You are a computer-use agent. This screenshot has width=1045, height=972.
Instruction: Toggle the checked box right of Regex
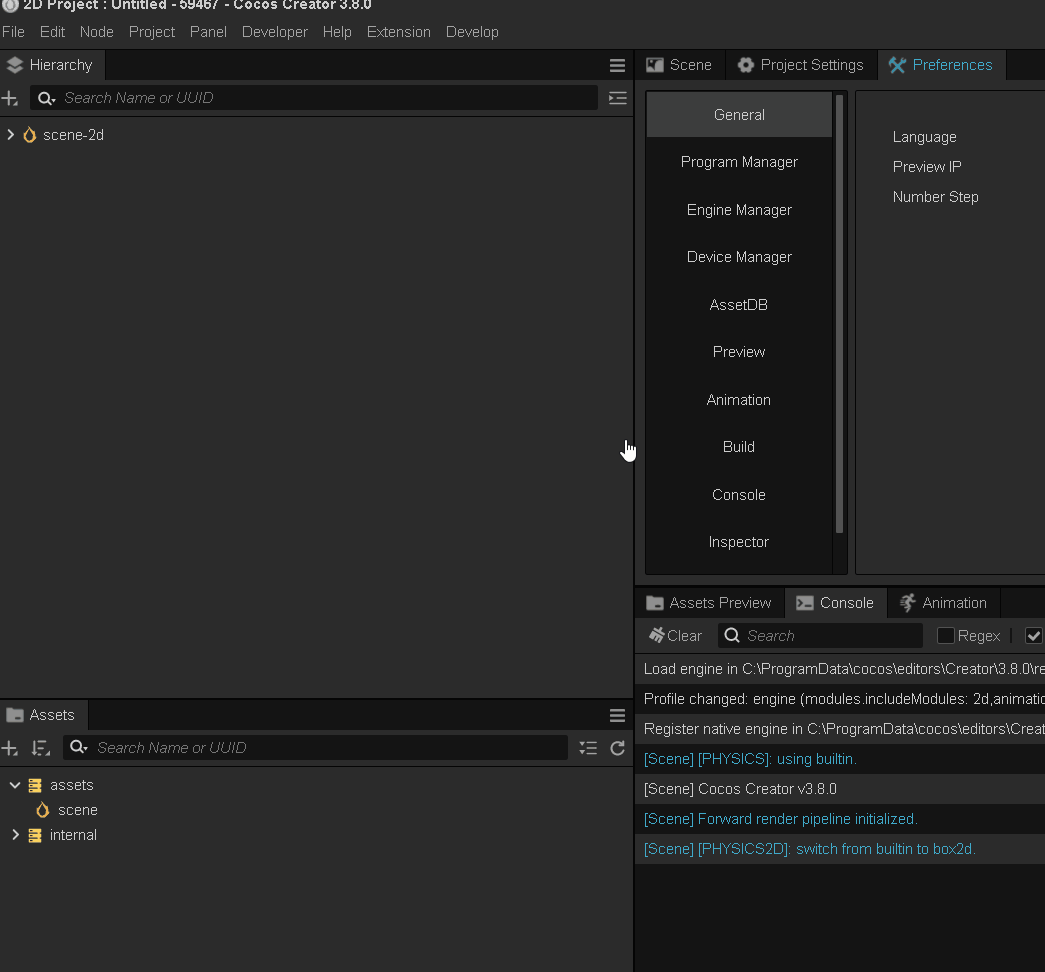[x=1034, y=636]
